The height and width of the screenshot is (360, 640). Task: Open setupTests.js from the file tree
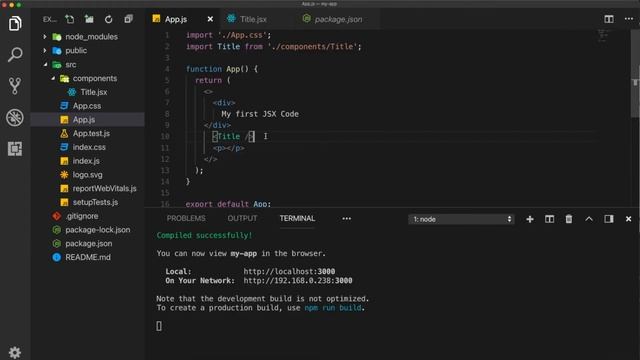(87, 202)
